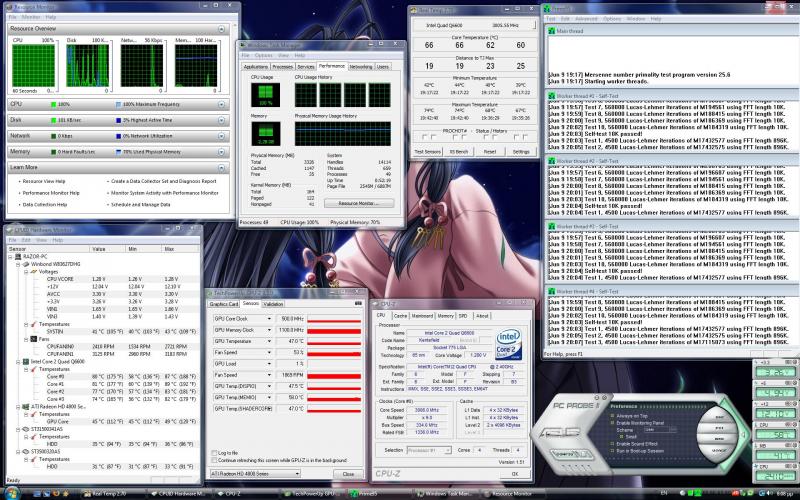The image size is (800, 500).
Task: Open GPU Core Clock sensor dropdown
Action: pyautogui.click(x=269, y=319)
